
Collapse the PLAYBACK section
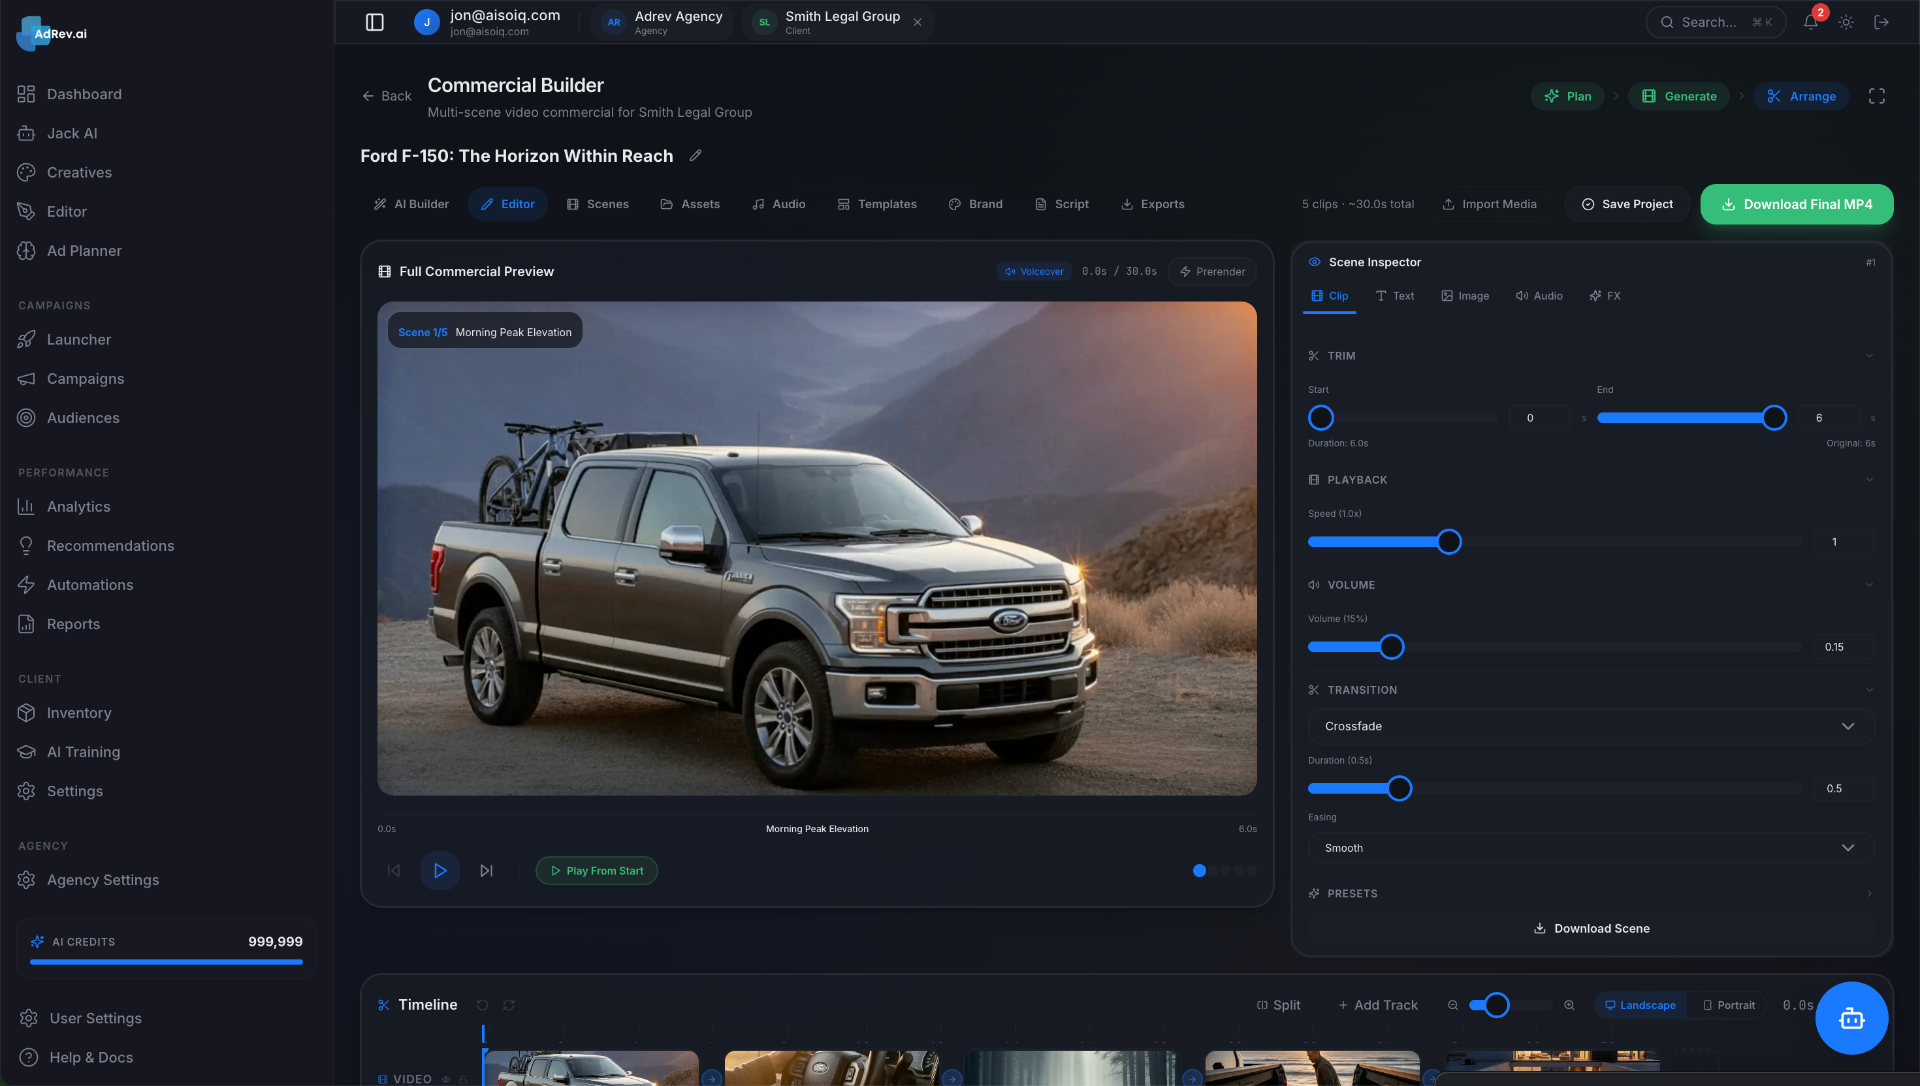pos(1869,480)
